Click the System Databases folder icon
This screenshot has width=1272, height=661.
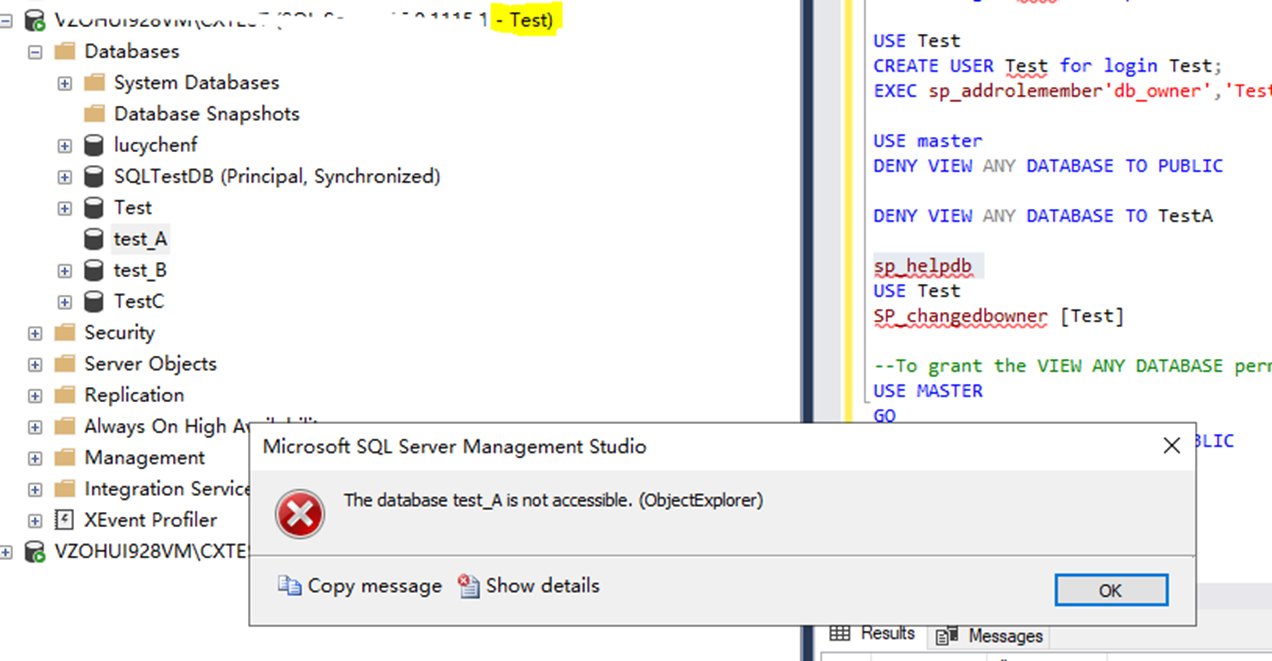pyautogui.click(x=95, y=82)
